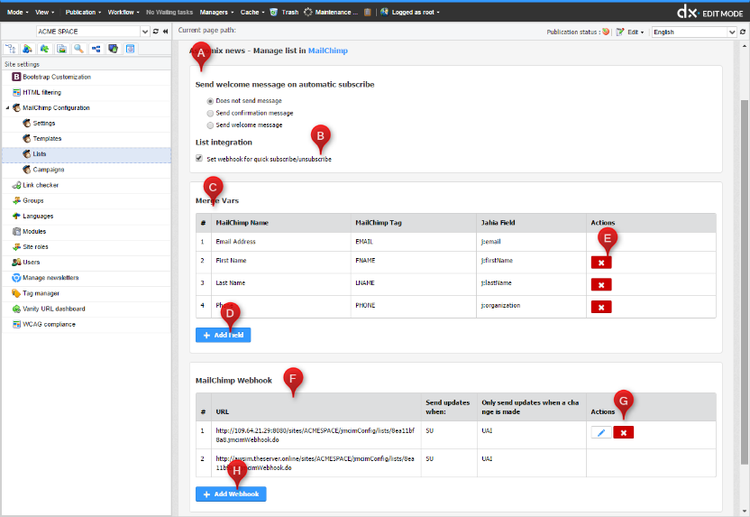Click the Add Webhook button
The width and height of the screenshot is (750, 517).
tap(231, 494)
